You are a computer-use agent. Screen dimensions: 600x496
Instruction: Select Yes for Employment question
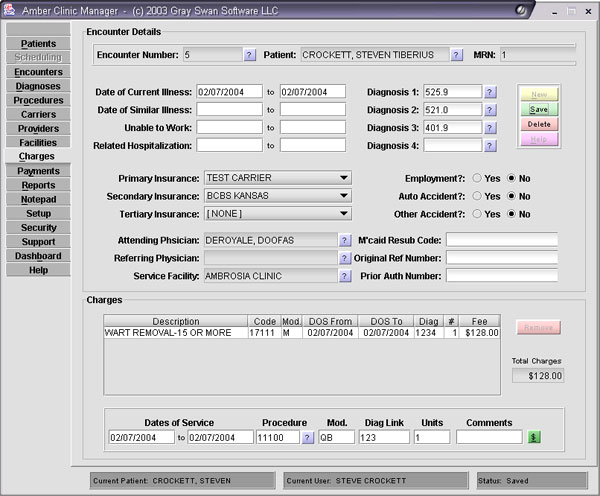[x=477, y=178]
